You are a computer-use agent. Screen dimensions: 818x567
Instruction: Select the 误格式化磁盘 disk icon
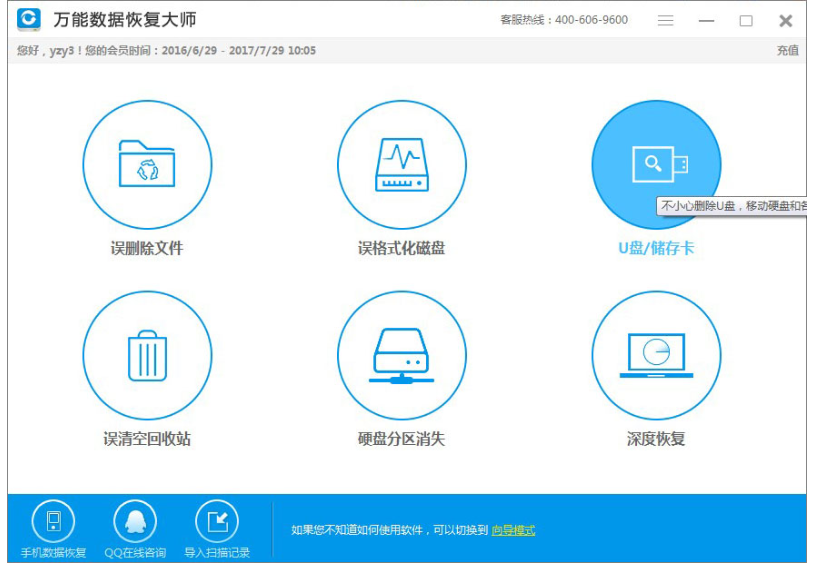pos(401,164)
